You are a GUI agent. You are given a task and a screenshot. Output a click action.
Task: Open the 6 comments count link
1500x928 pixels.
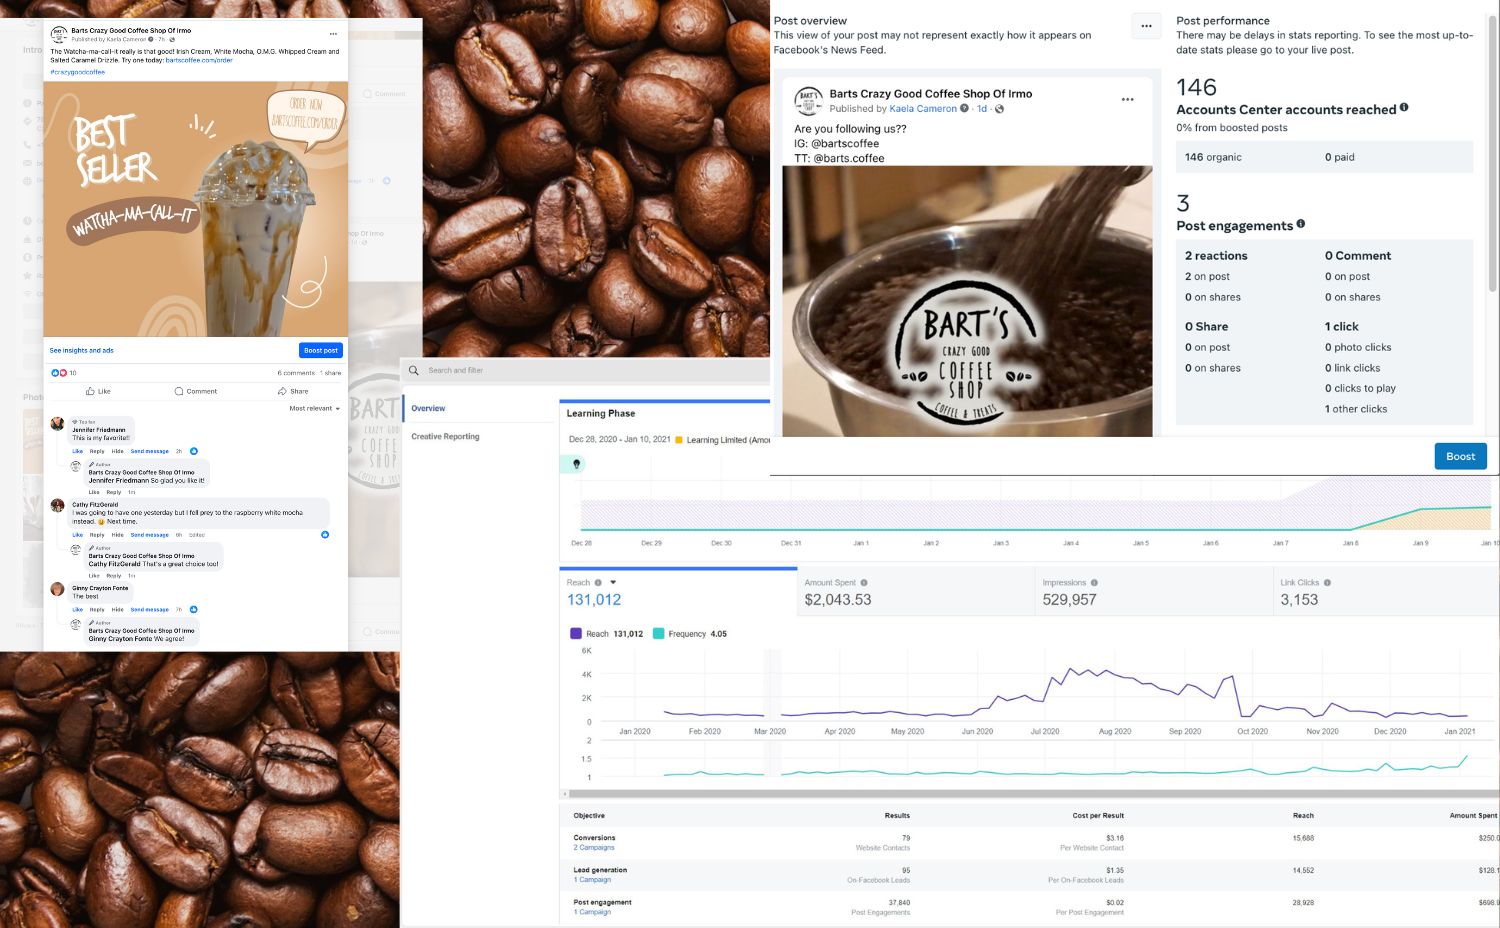(296, 373)
